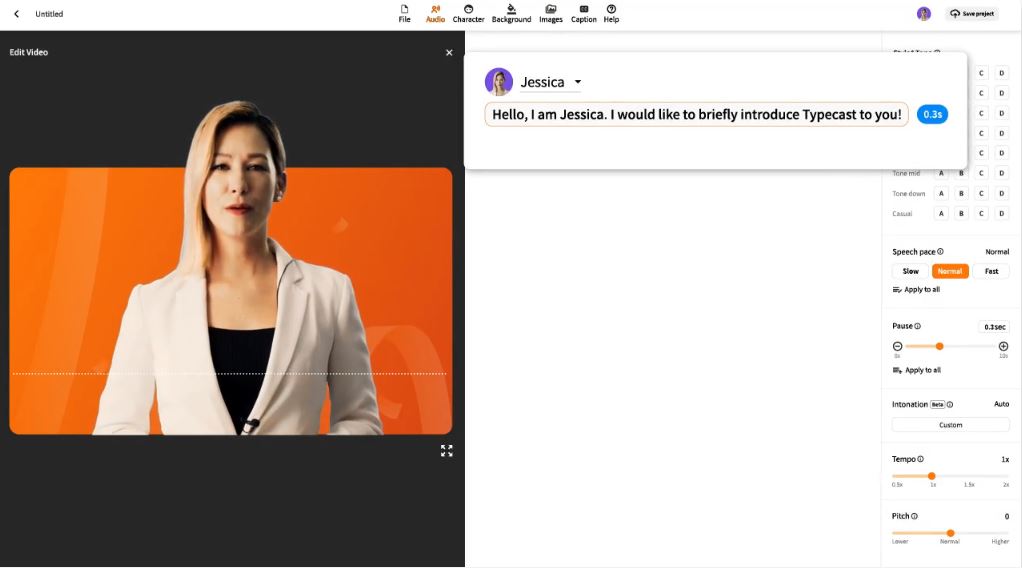The height and width of the screenshot is (568, 1022).
Task: Open the Audio menu
Action: (x=435, y=14)
